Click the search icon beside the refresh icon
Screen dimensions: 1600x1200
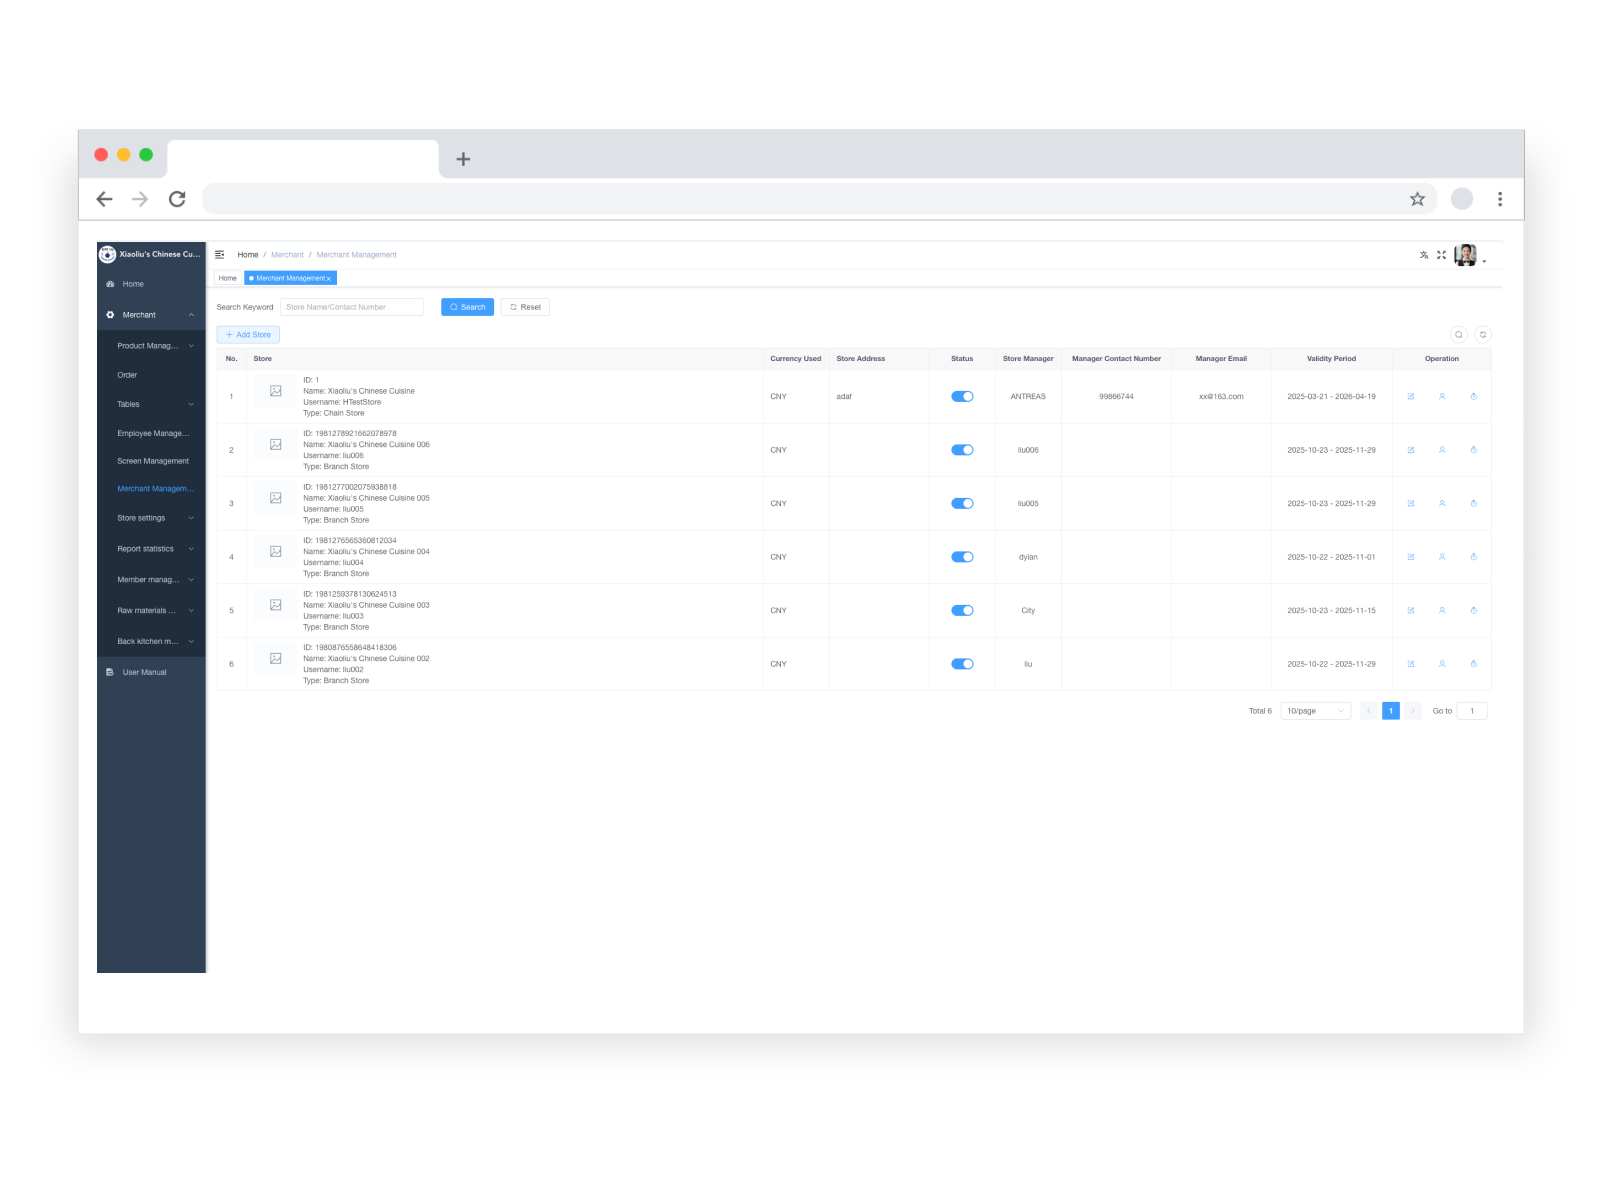(1459, 334)
